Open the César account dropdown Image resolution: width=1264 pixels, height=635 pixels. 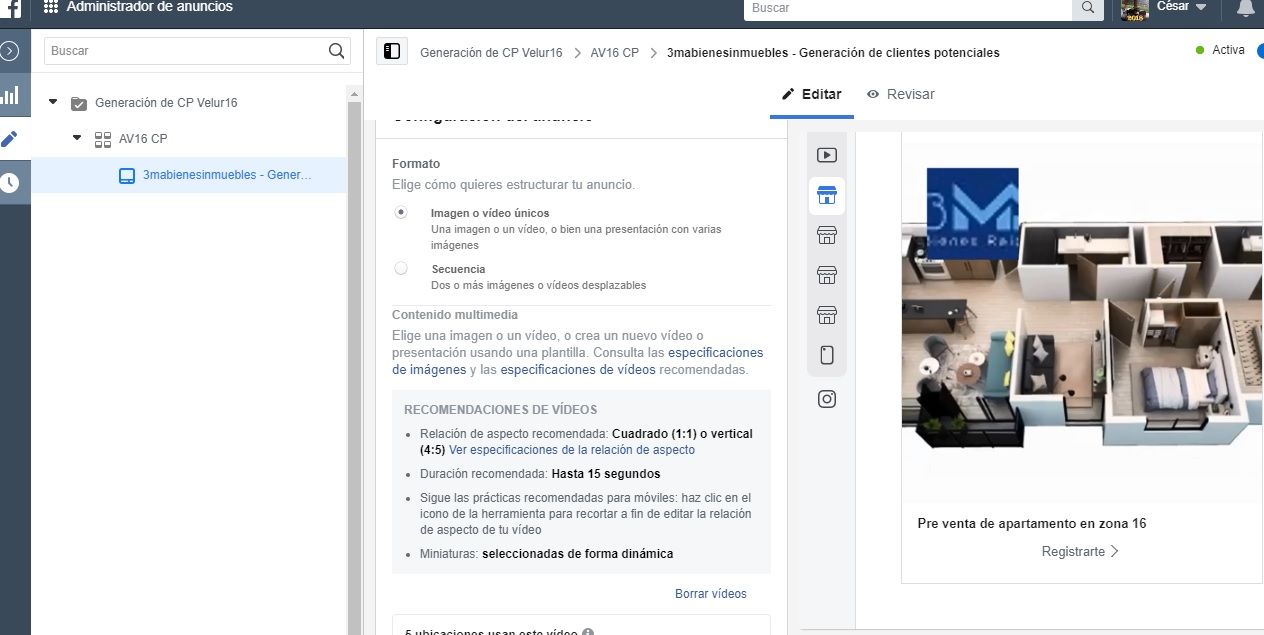pyautogui.click(x=1181, y=7)
